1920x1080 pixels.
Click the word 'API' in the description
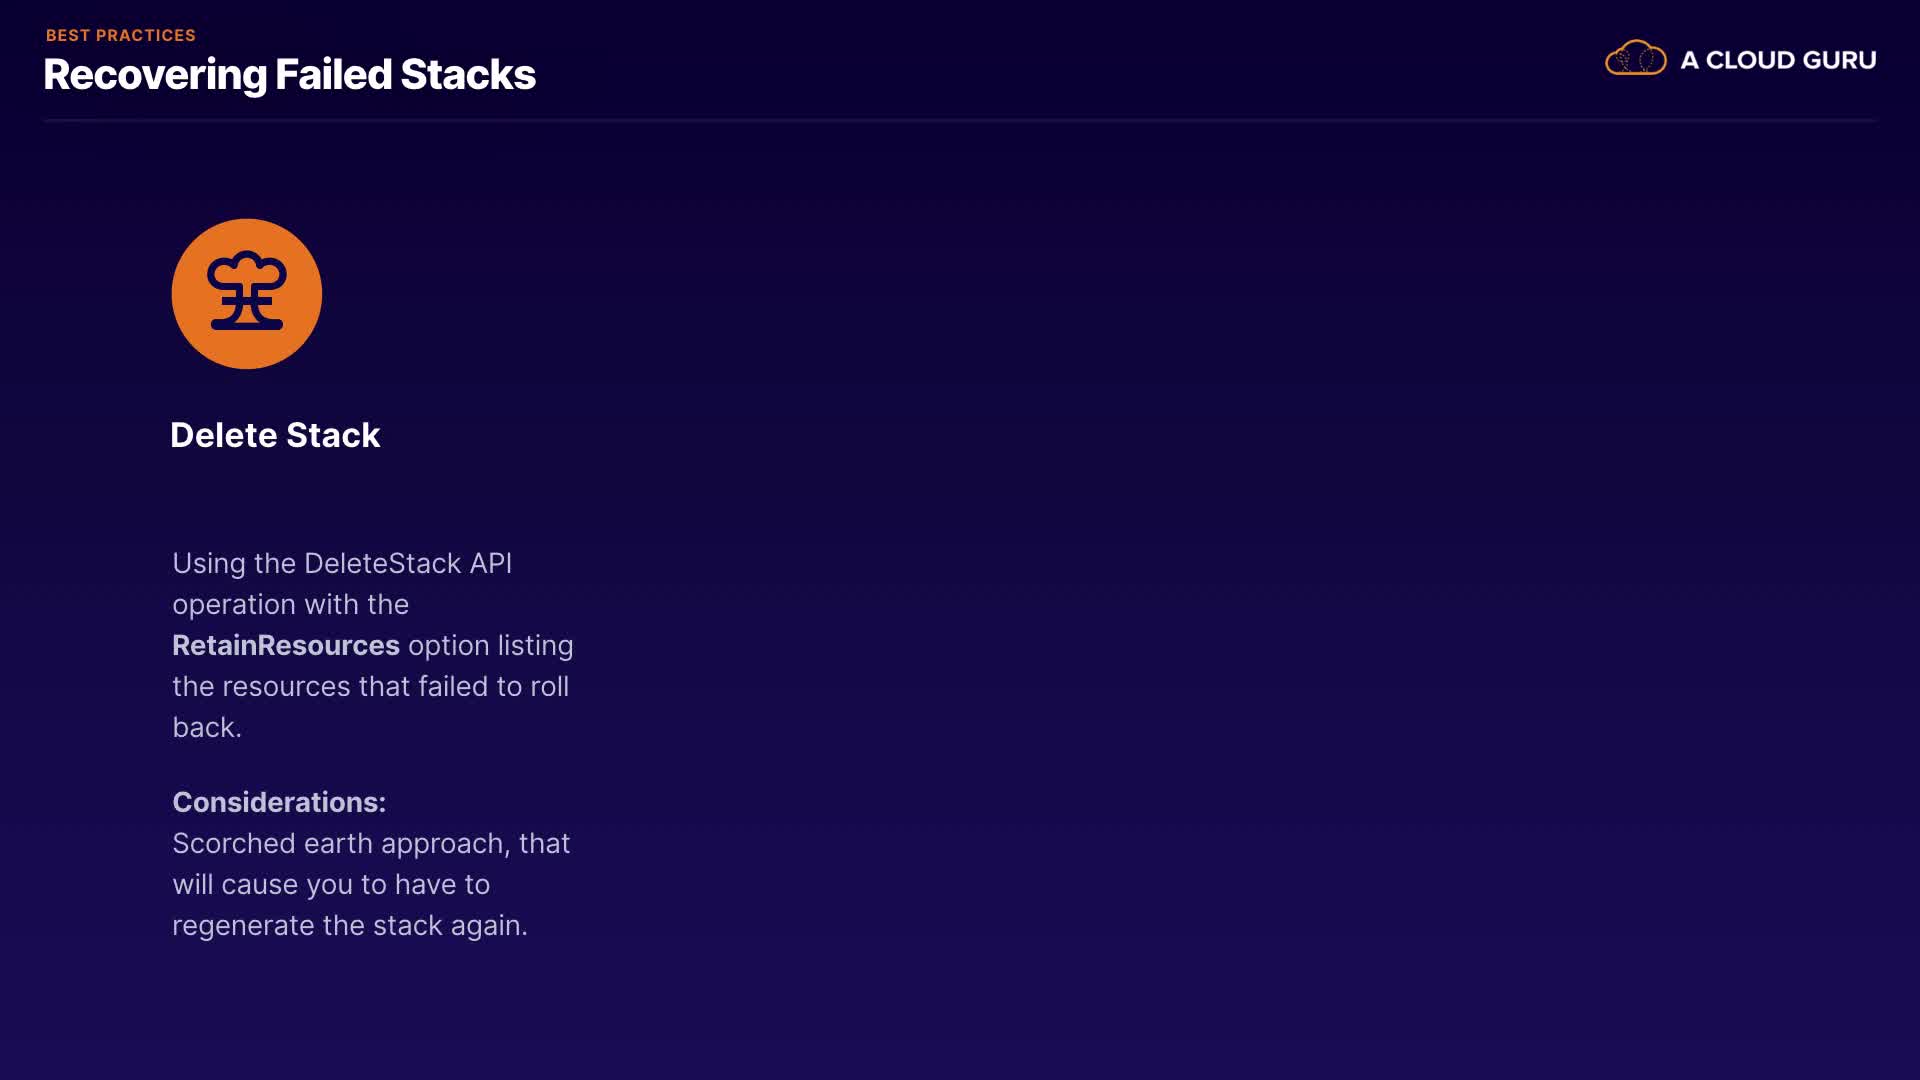tap(490, 563)
